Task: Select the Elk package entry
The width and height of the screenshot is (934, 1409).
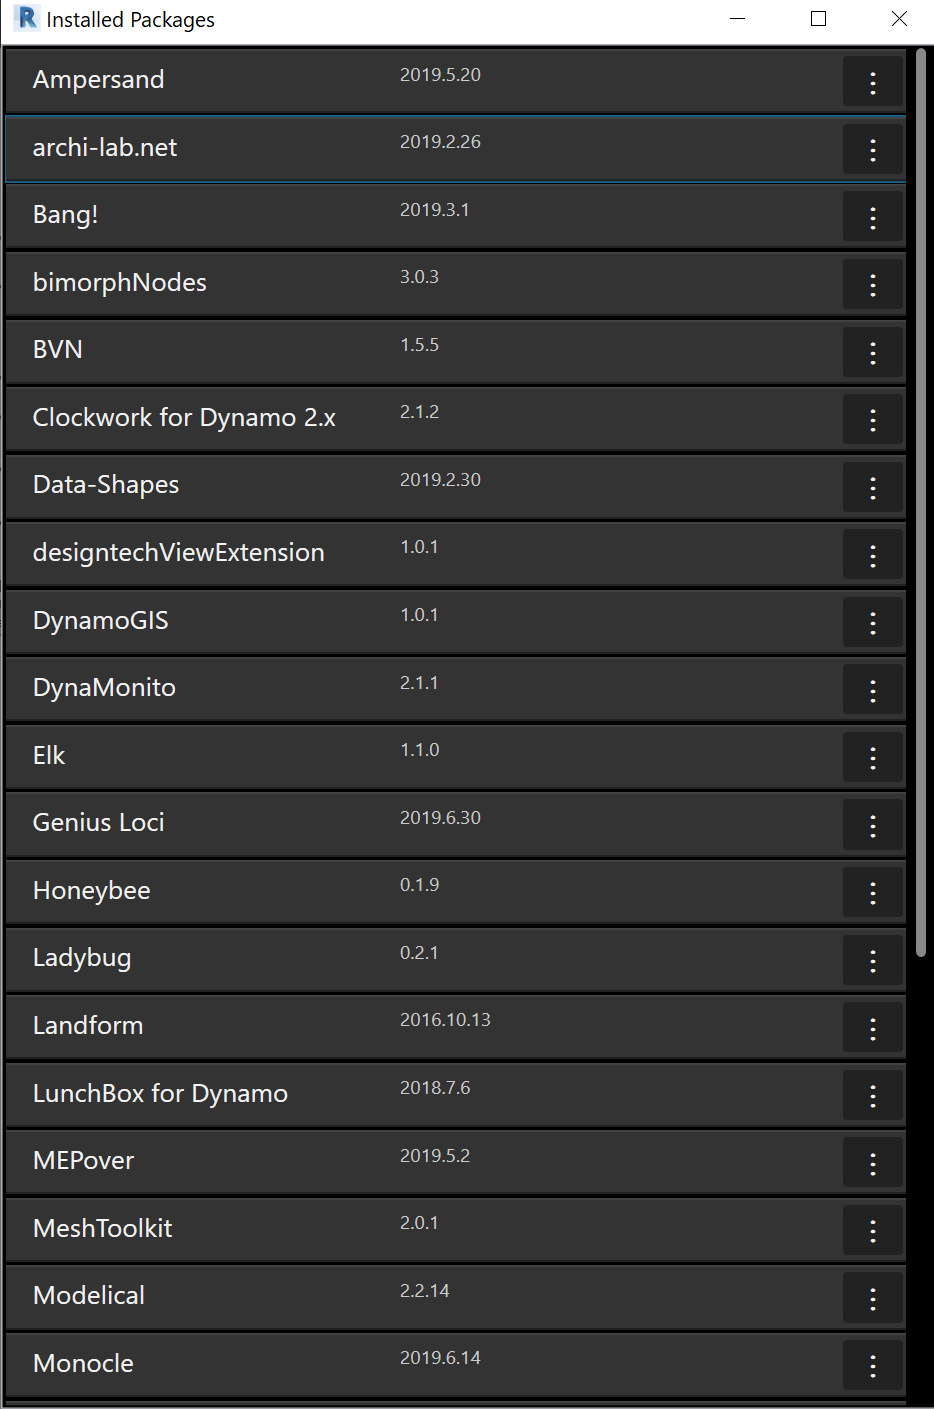Action: 400,757
